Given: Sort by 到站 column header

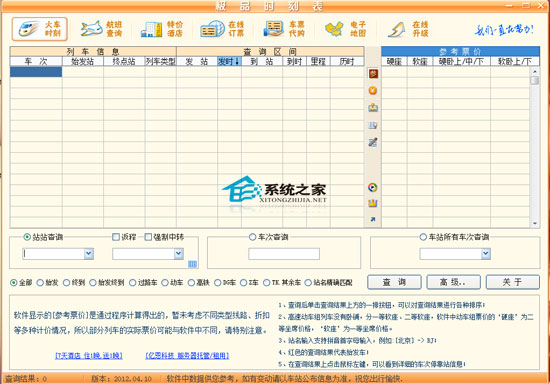Looking at the screenshot, I should tap(262, 61).
